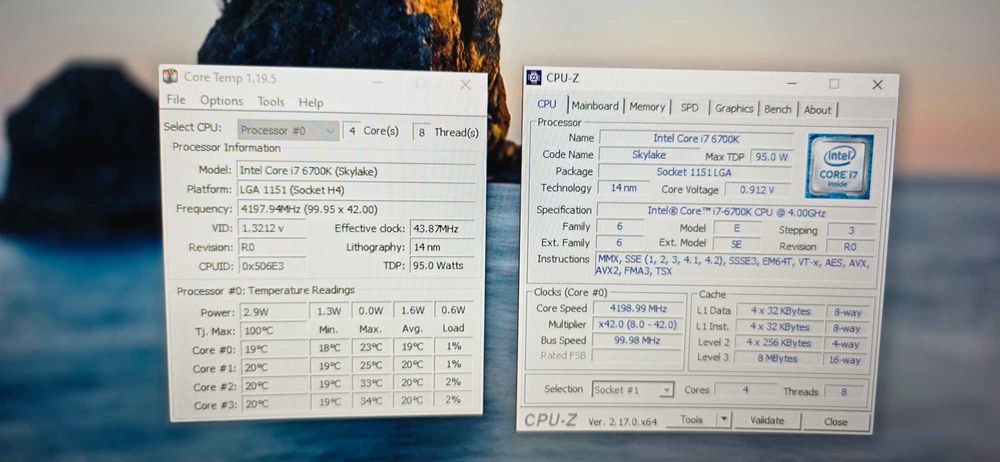This screenshot has width=1000, height=462.
Task: Click the Instructions list in CPU-Z
Action: coord(733,265)
